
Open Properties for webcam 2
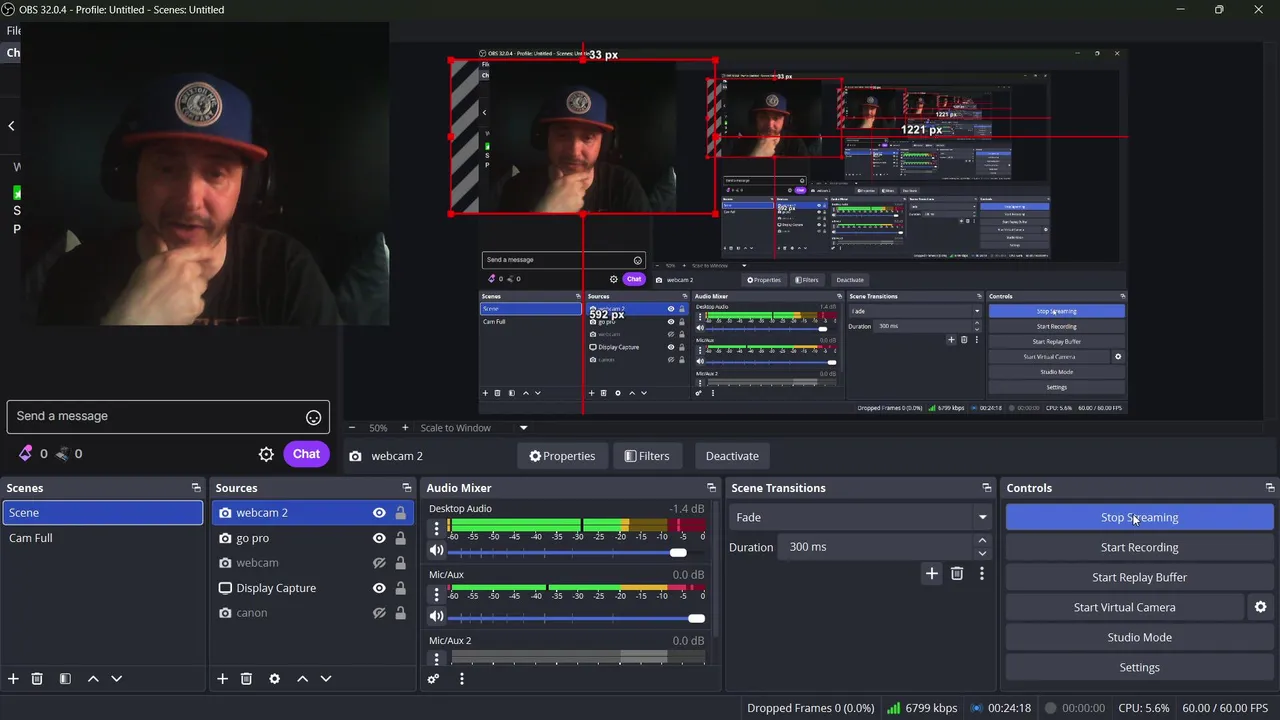click(x=562, y=456)
